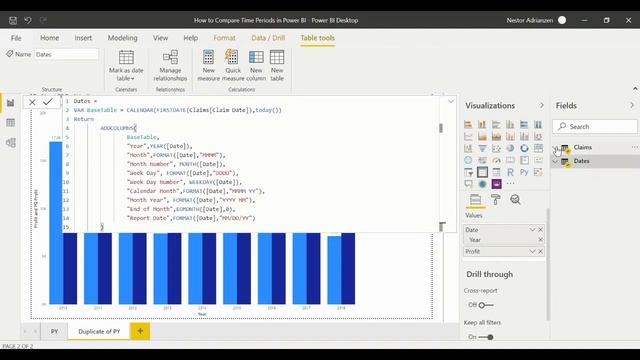Switch to the Modeling ribbon tab

(122, 38)
